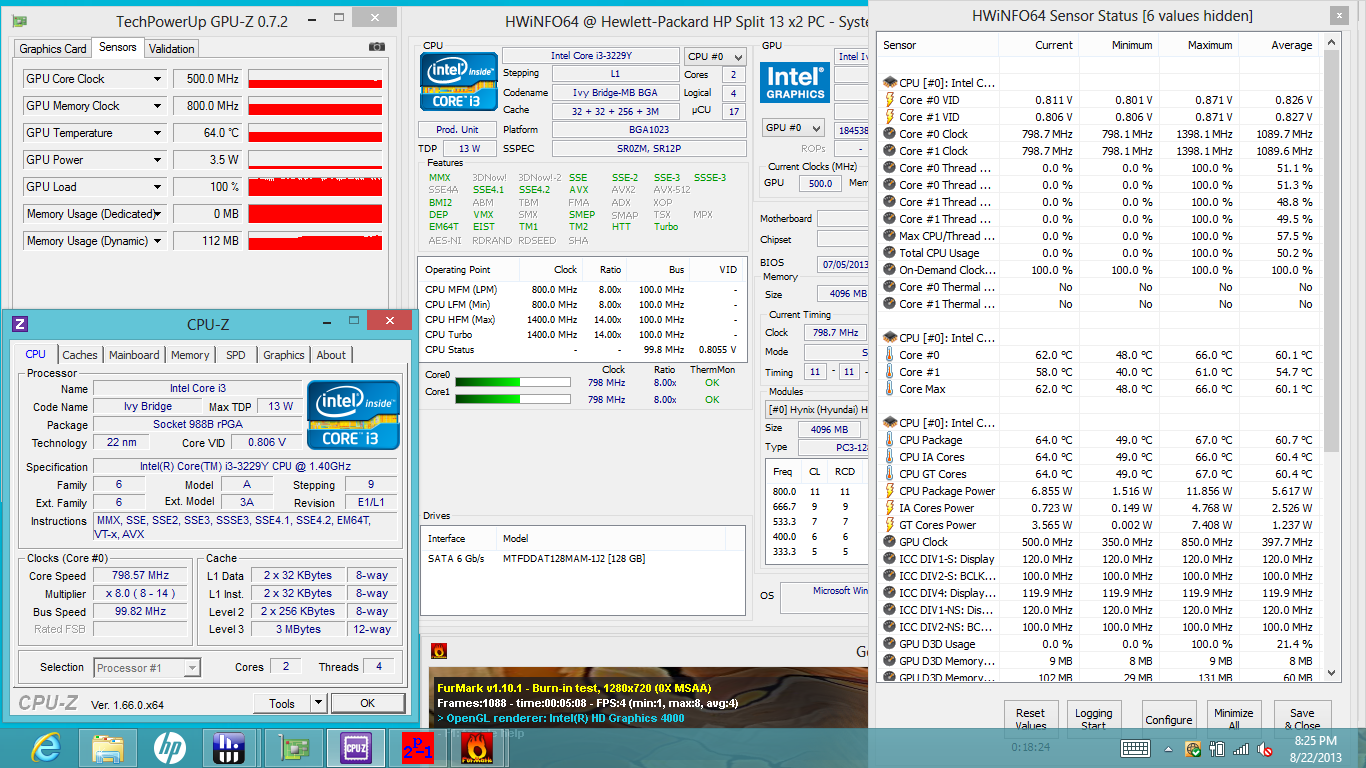Open the CPU #0 selector in HWiNFO64

(x=715, y=57)
